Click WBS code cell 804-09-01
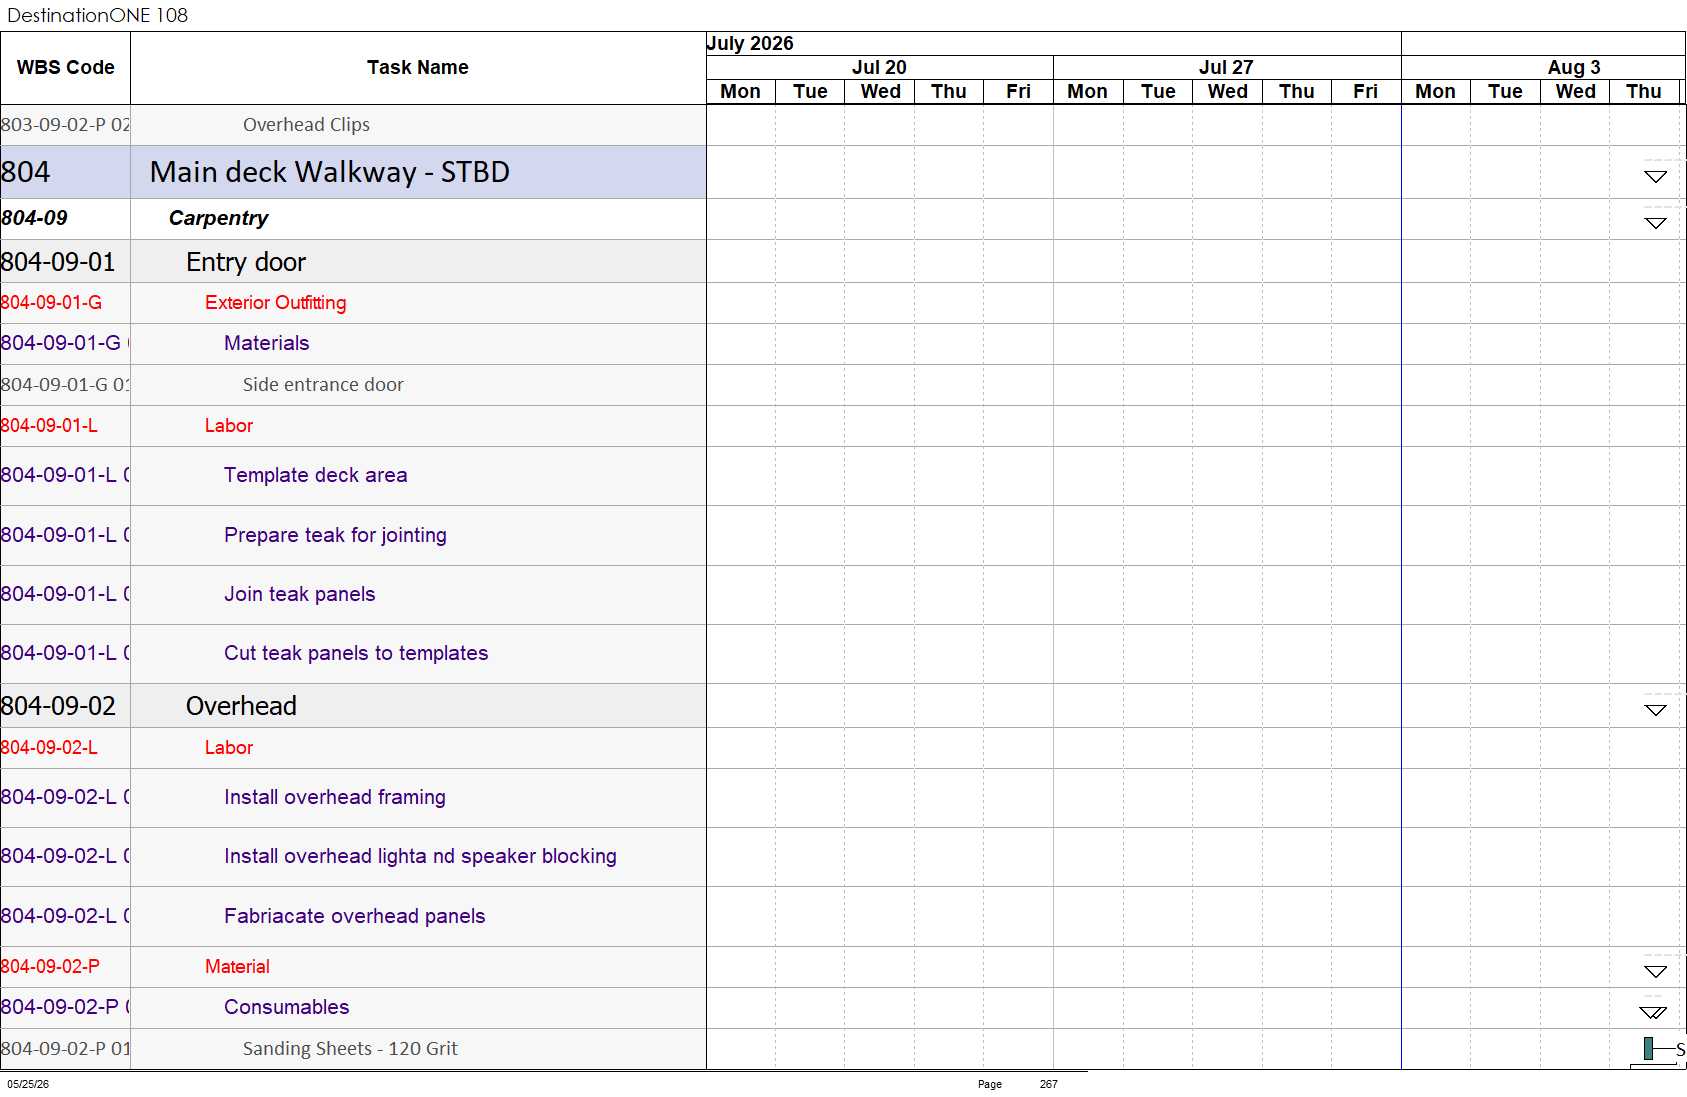The image size is (1687, 1097). 66,262
